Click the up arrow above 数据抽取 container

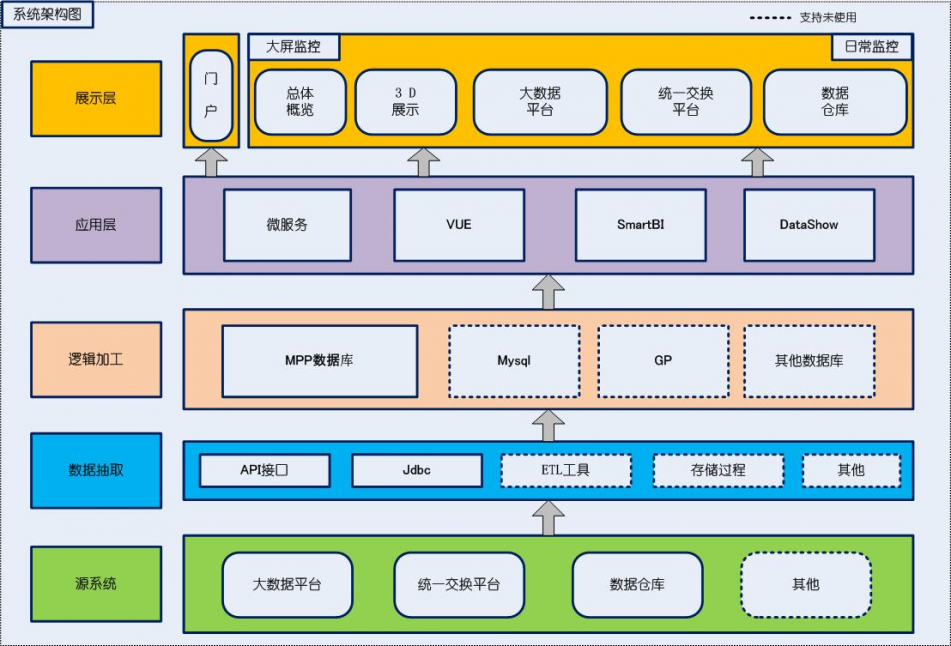click(548, 425)
